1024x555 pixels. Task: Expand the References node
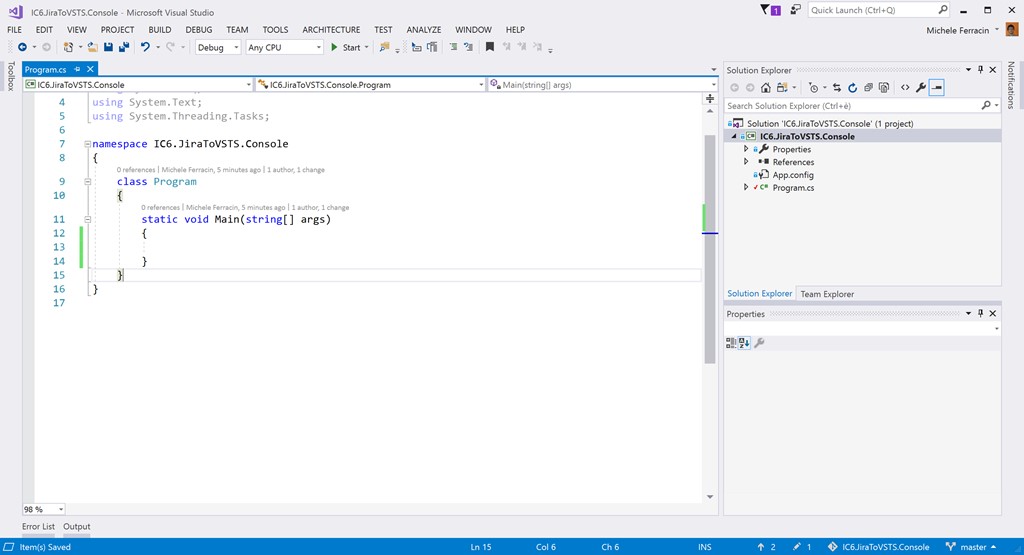coord(746,162)
